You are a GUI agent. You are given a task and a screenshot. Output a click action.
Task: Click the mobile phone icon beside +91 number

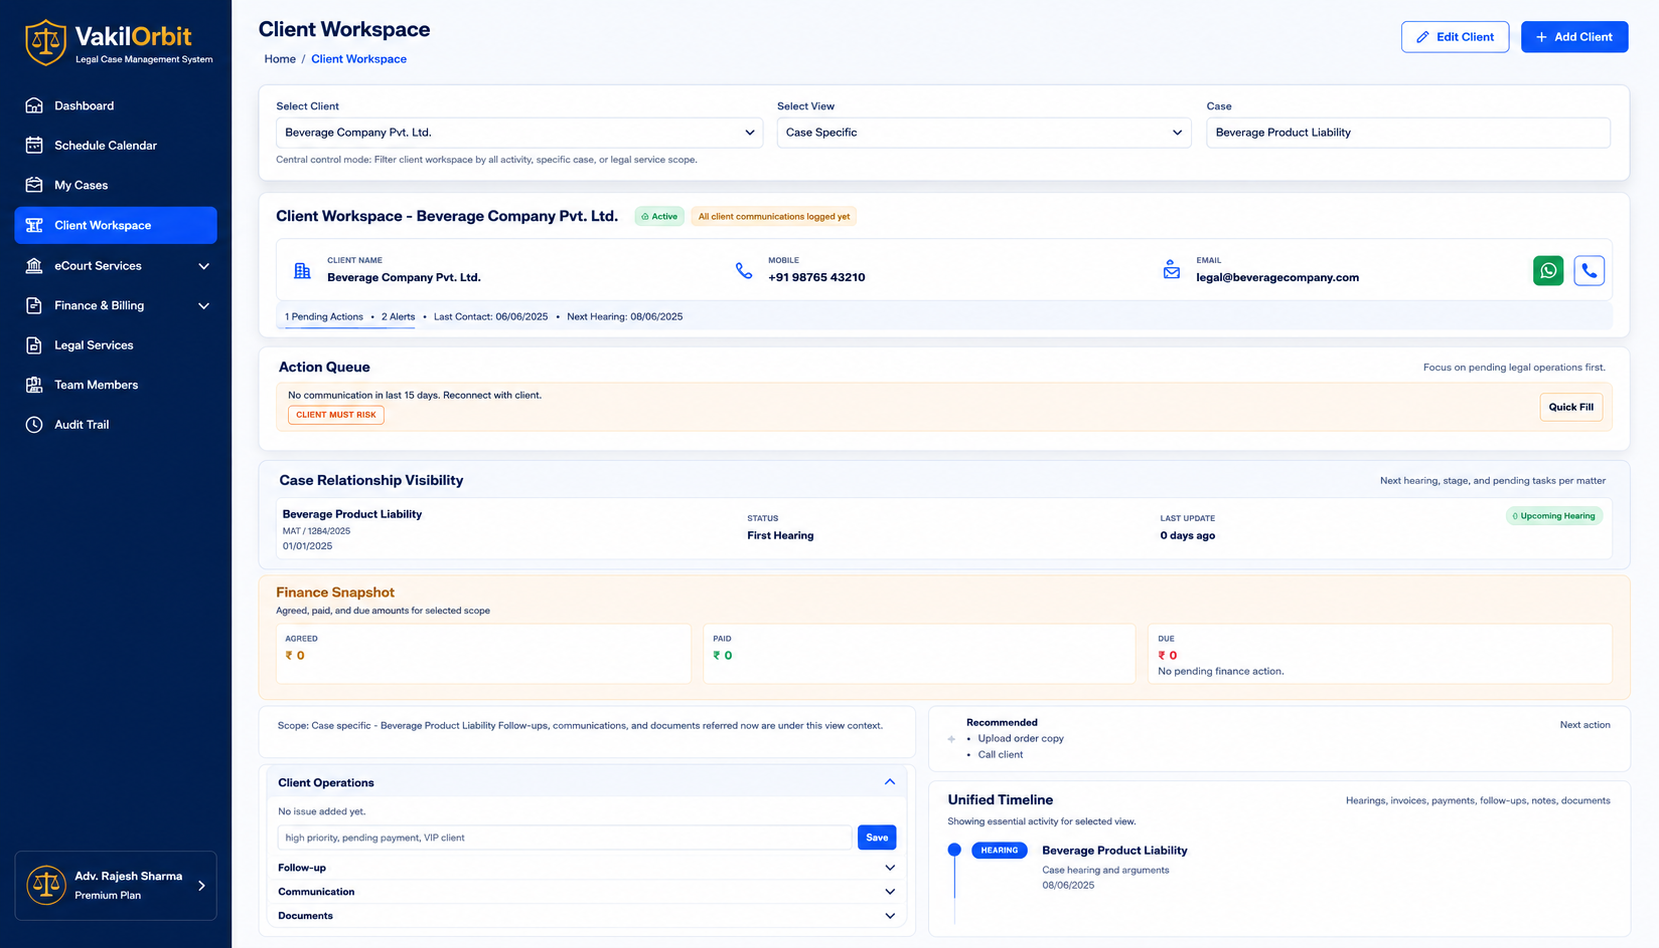click(744, 270)
